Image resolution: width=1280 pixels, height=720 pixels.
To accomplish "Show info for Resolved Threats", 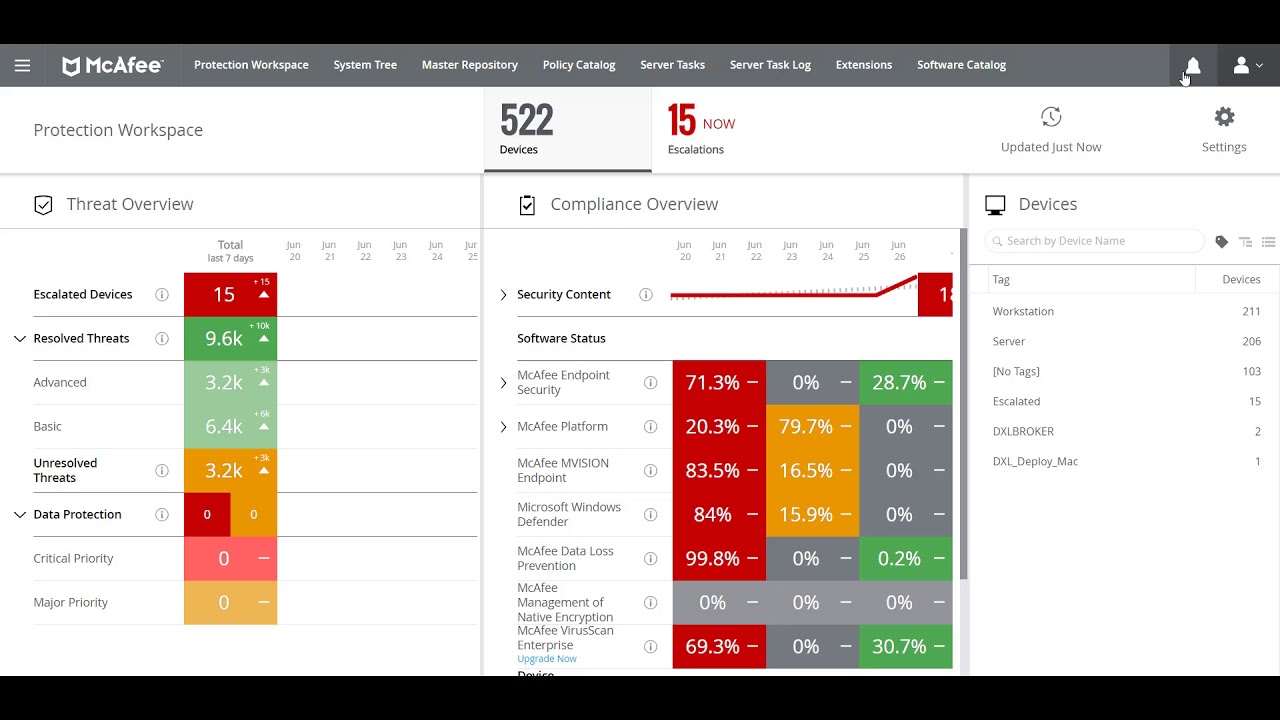I will (x=161, y=339).
